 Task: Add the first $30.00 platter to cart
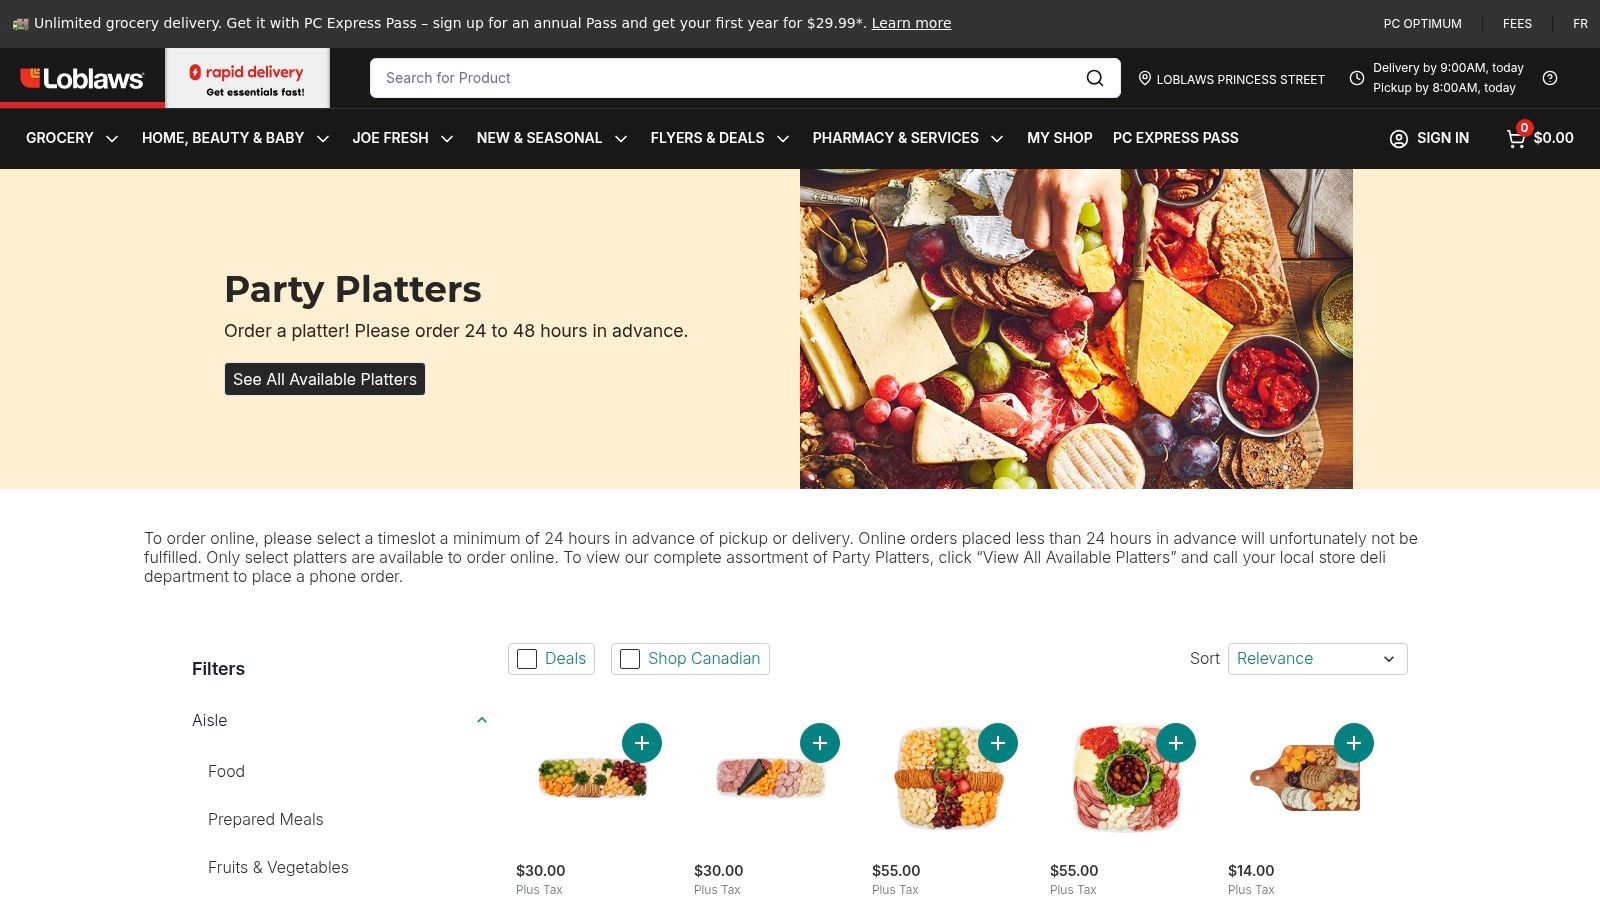tap(642, 743)
